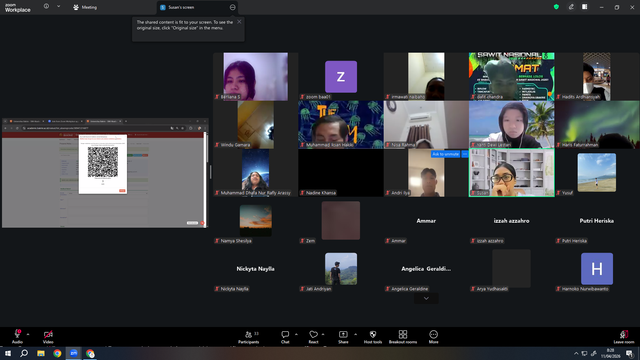Open first Chrome icon on taskbar

coord(57,353)
